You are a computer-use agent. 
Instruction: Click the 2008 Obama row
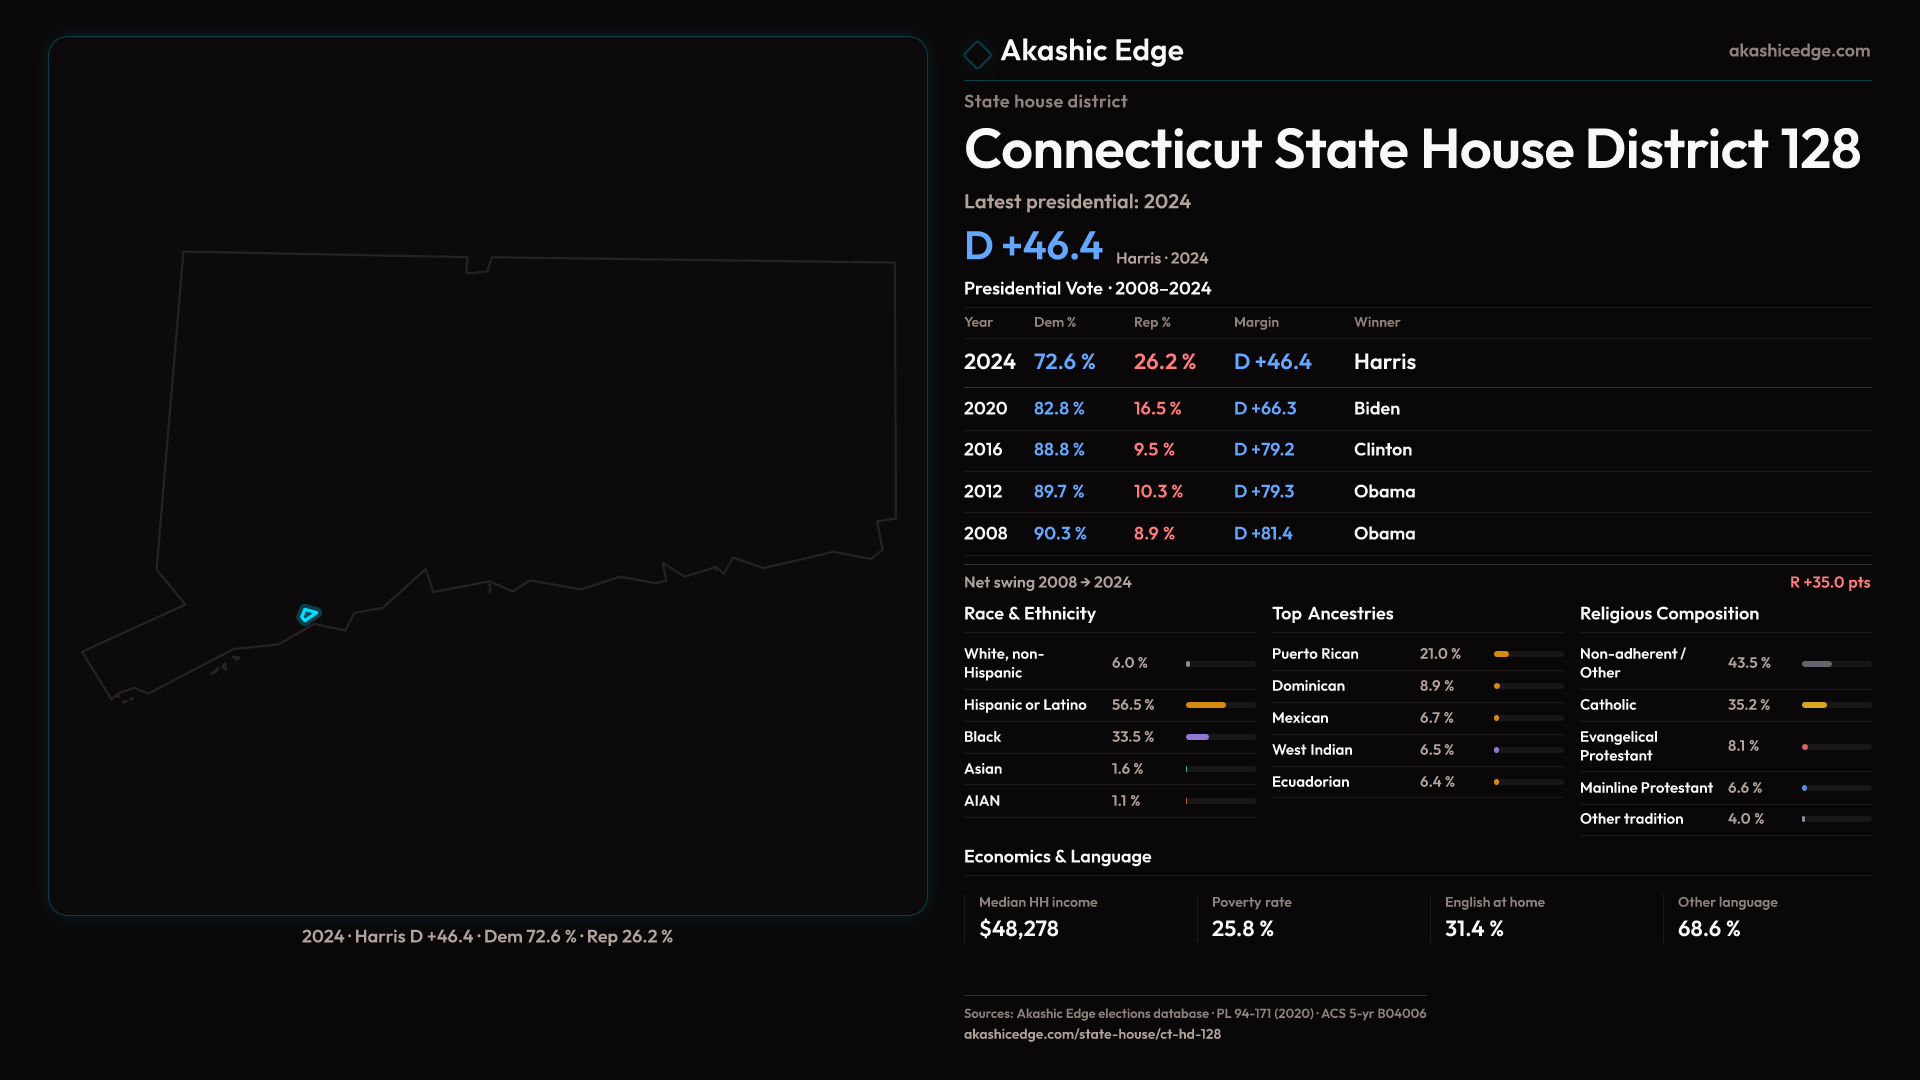tap(1190, 533)
